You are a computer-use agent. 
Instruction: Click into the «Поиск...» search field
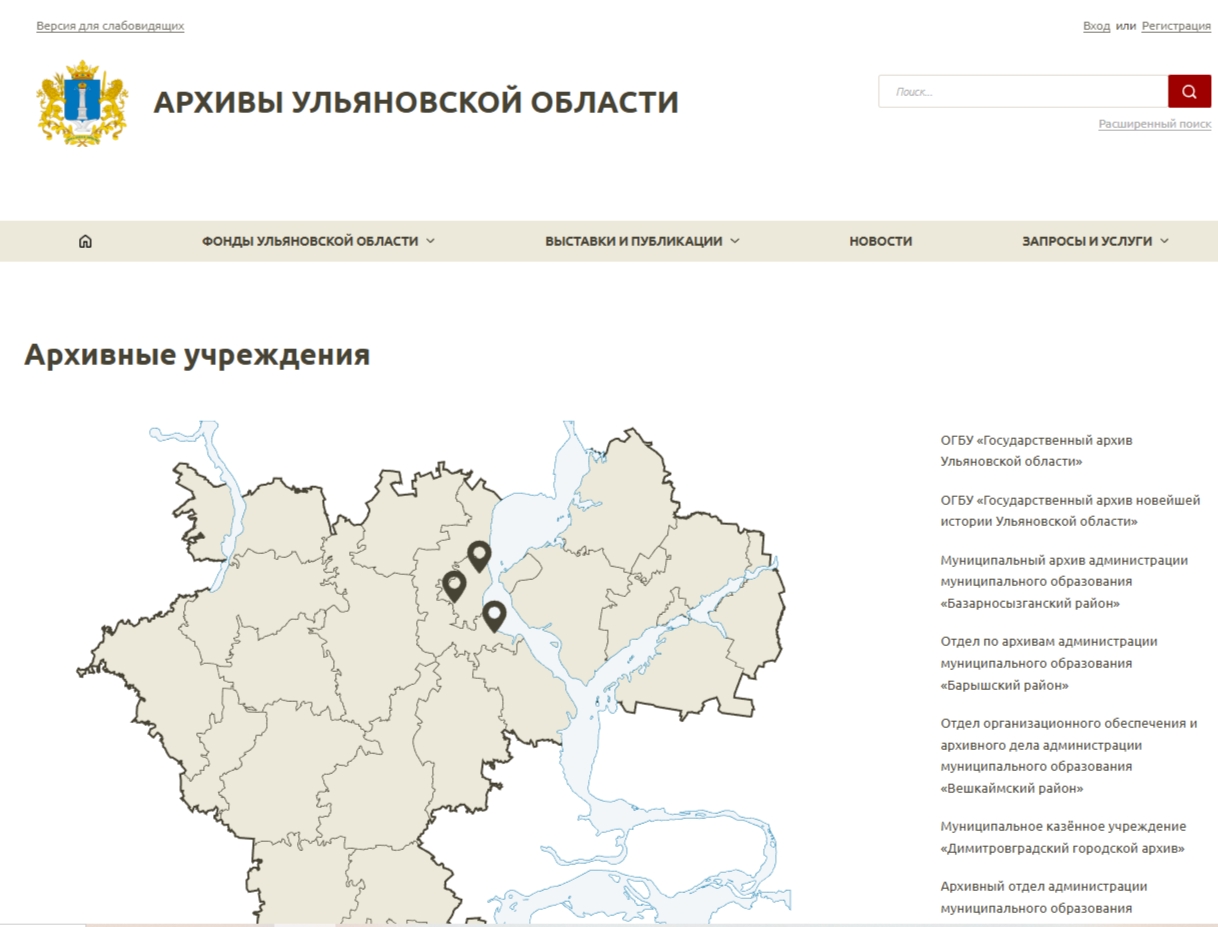pyautogui.click(x=1022, y=92)
